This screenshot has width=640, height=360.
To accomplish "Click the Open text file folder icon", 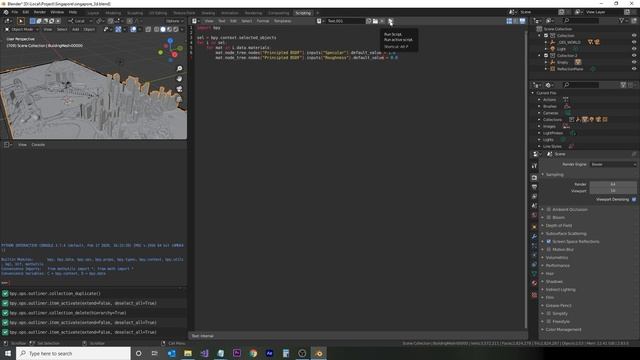I will pyautogui.click(x=375, y=21).
